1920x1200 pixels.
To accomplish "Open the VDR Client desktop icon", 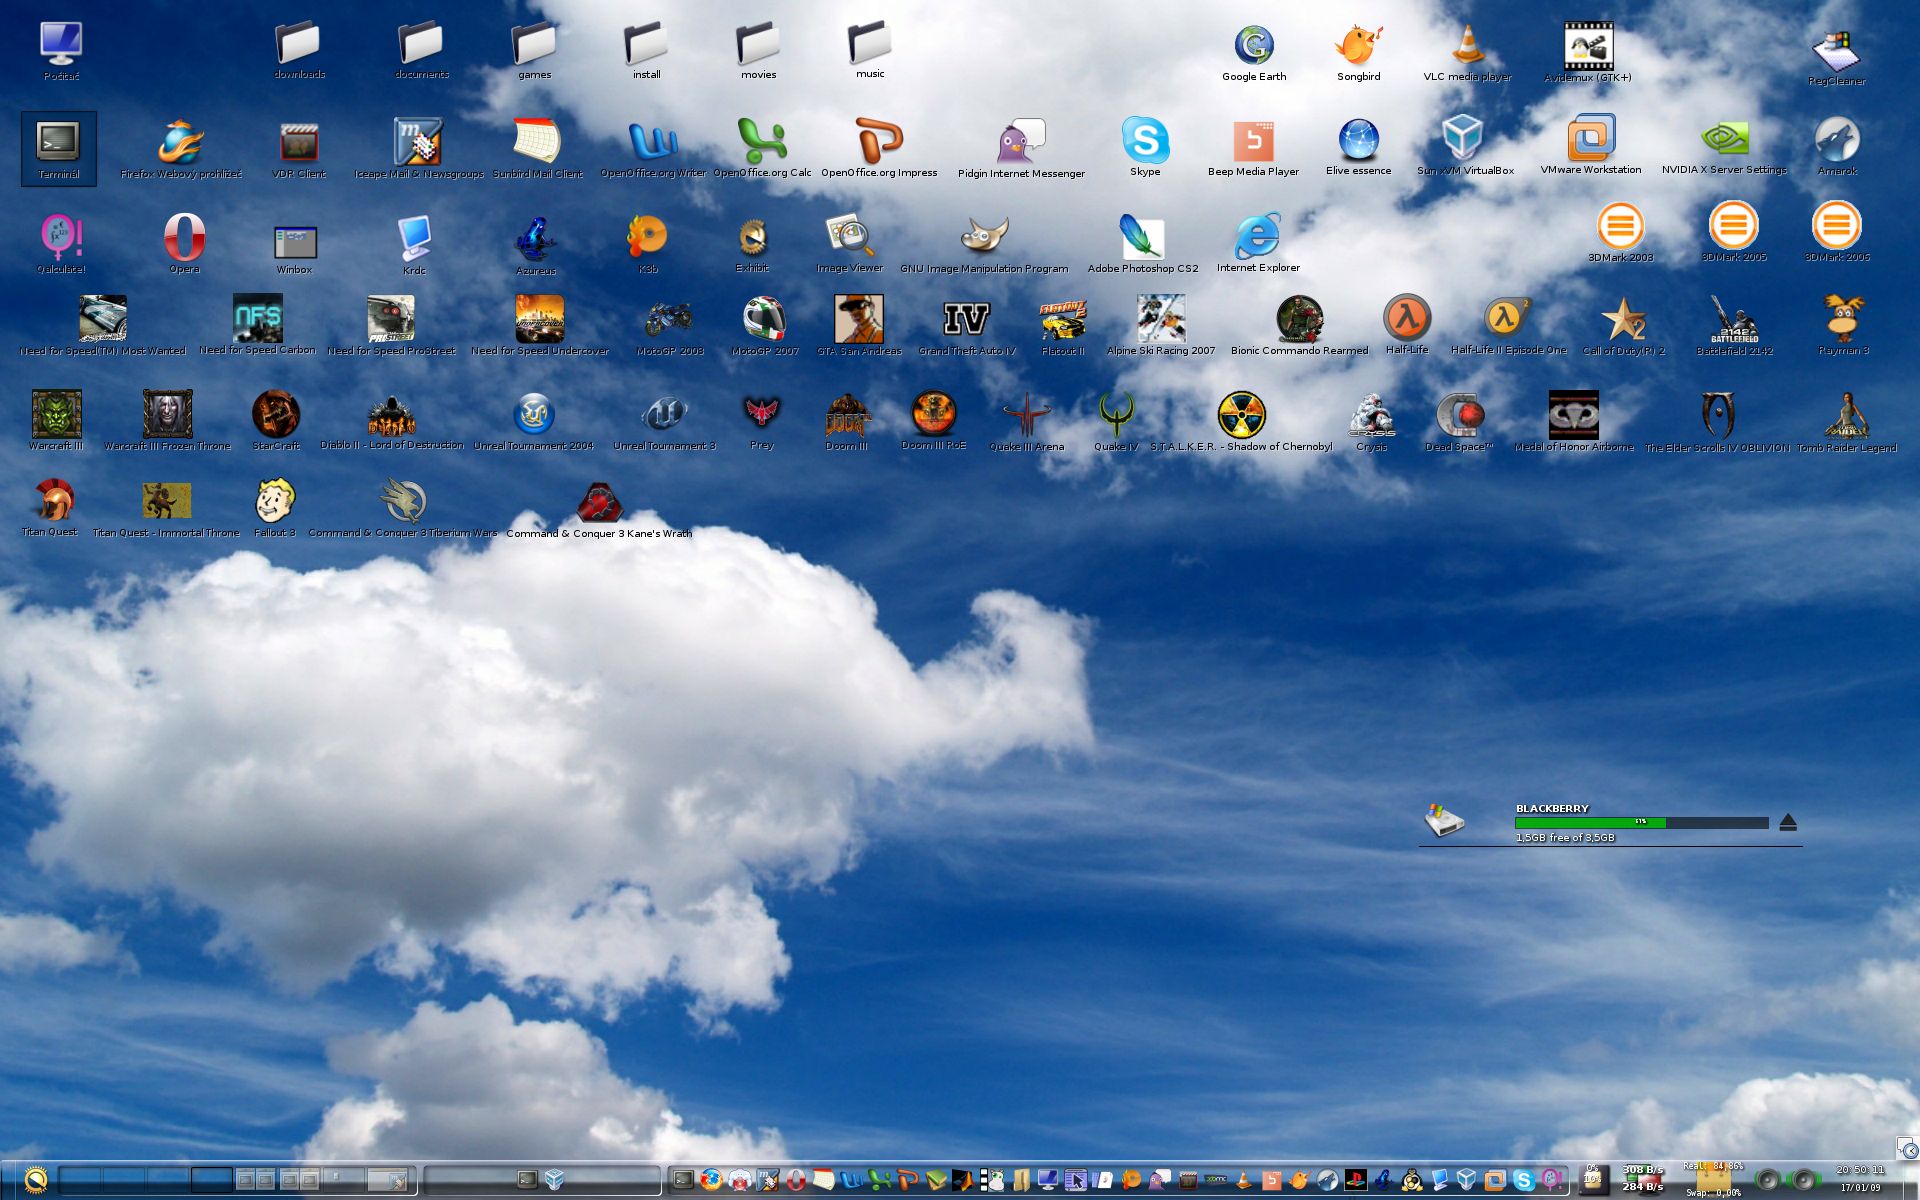I will pyautogui.click(x=298, y=148).
